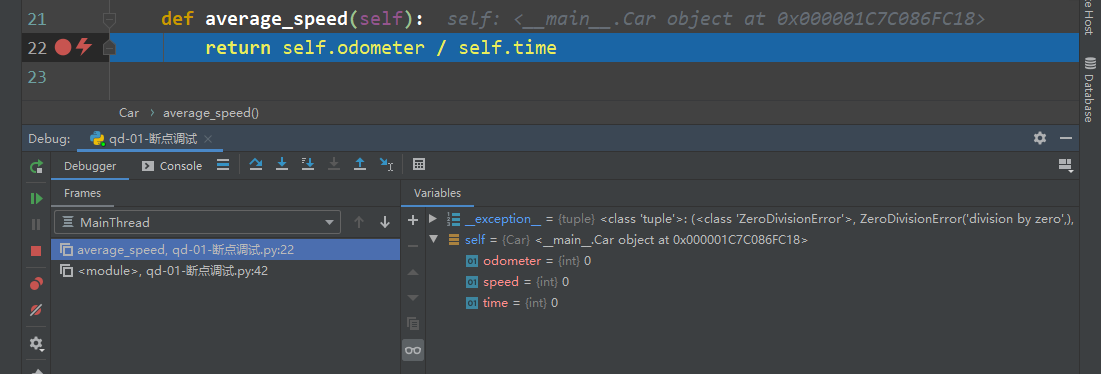Click the Step Out icon
The width and height of the screenshot is (1101, 374).
[360, 164]
